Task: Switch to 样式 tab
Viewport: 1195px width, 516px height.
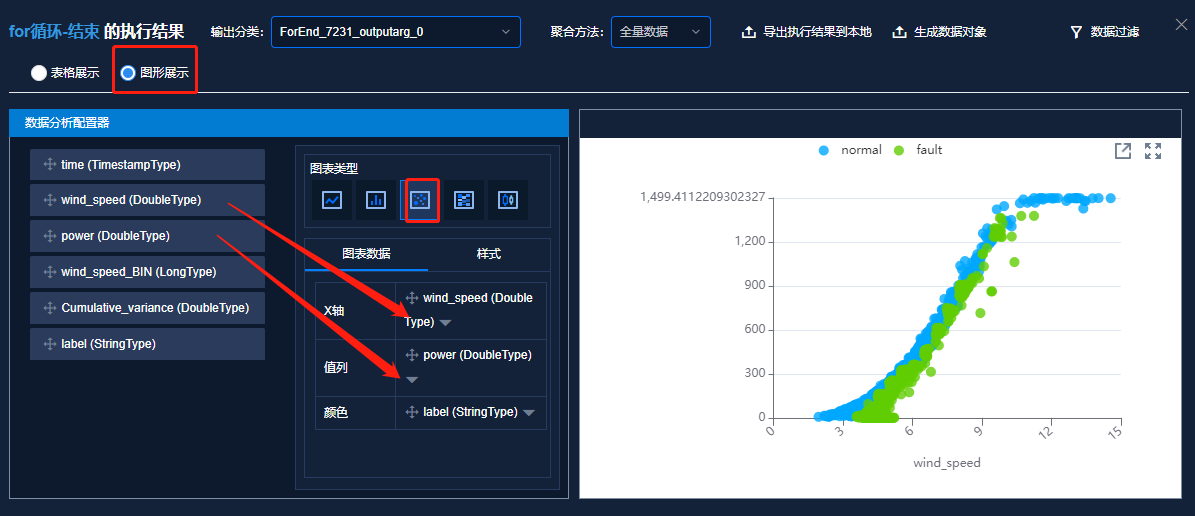Action: (489, 255)
